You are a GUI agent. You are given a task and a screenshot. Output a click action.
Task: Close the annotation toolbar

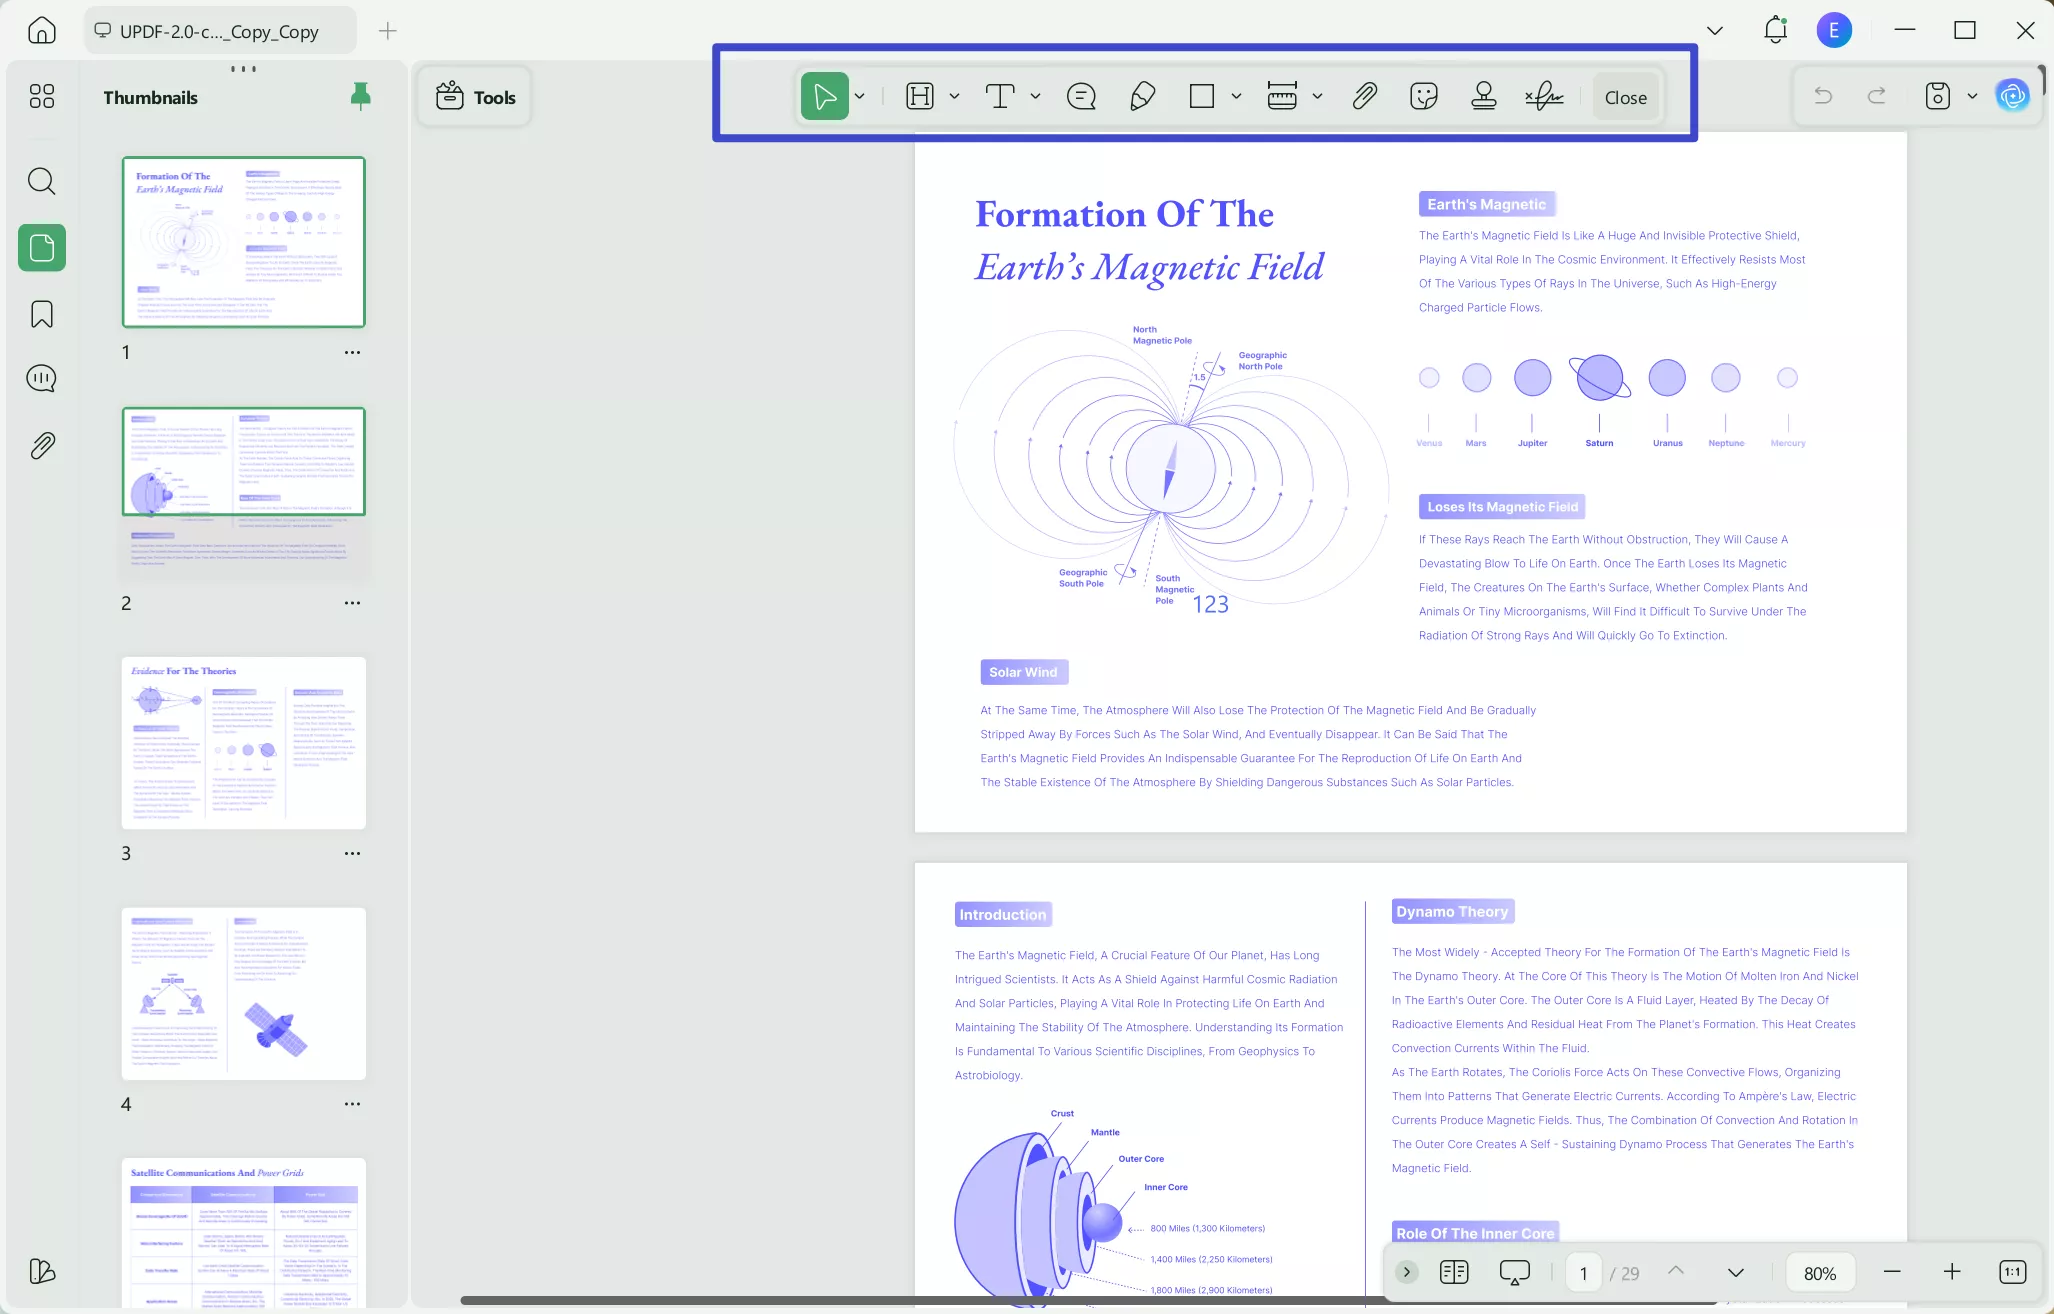[x=1623, y=96]
